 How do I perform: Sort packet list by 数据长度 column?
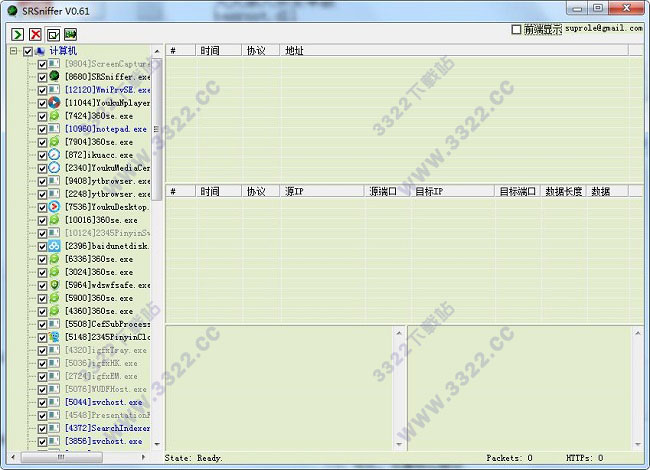pos(564,191)
